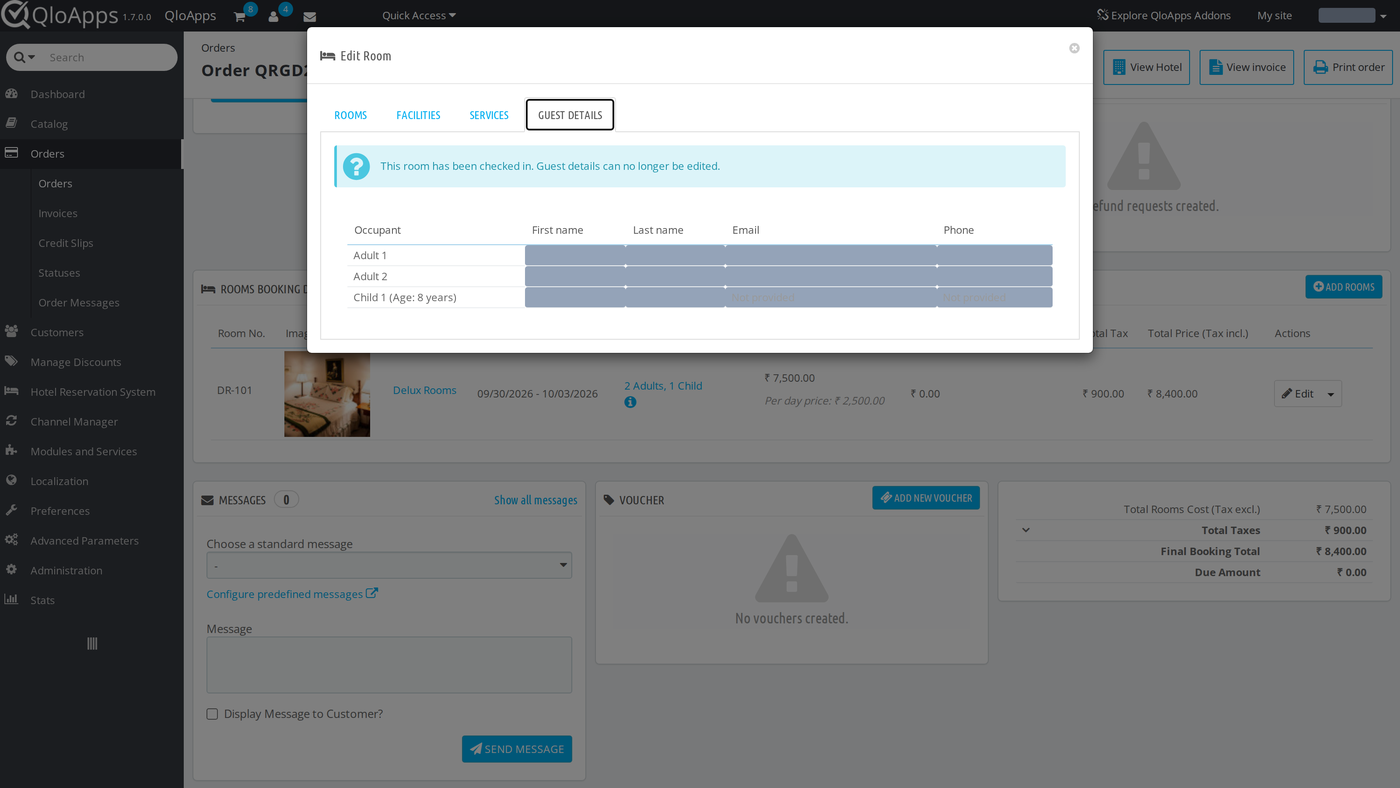Click the QloApps logo
The image size is (1400, 788).
tap(58, 16)
